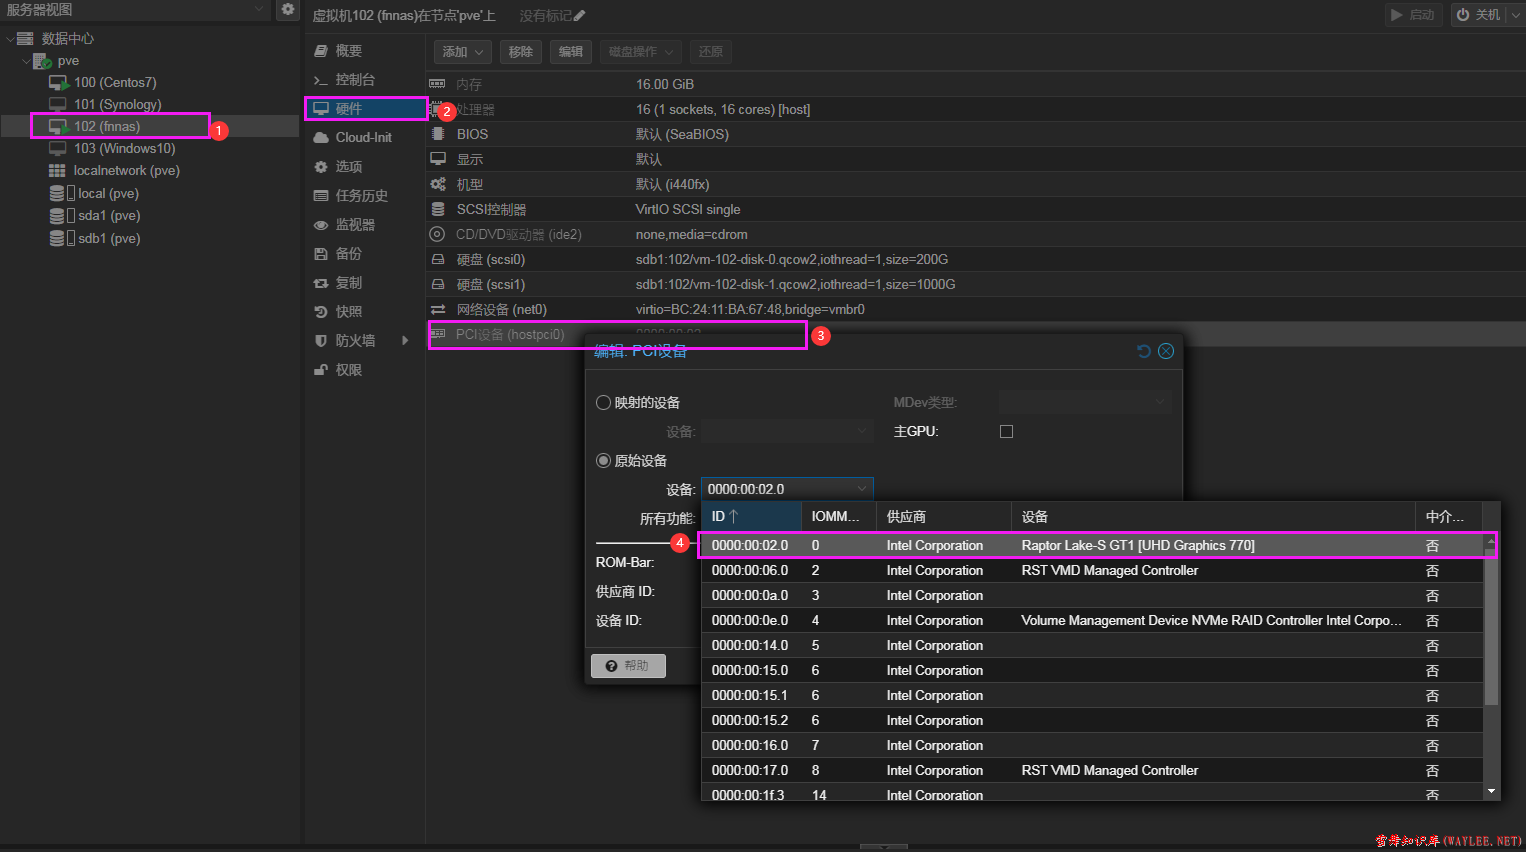Select the 映射的设备 radio option
This screenshot has height=852, width=1526.
(604, 402)
